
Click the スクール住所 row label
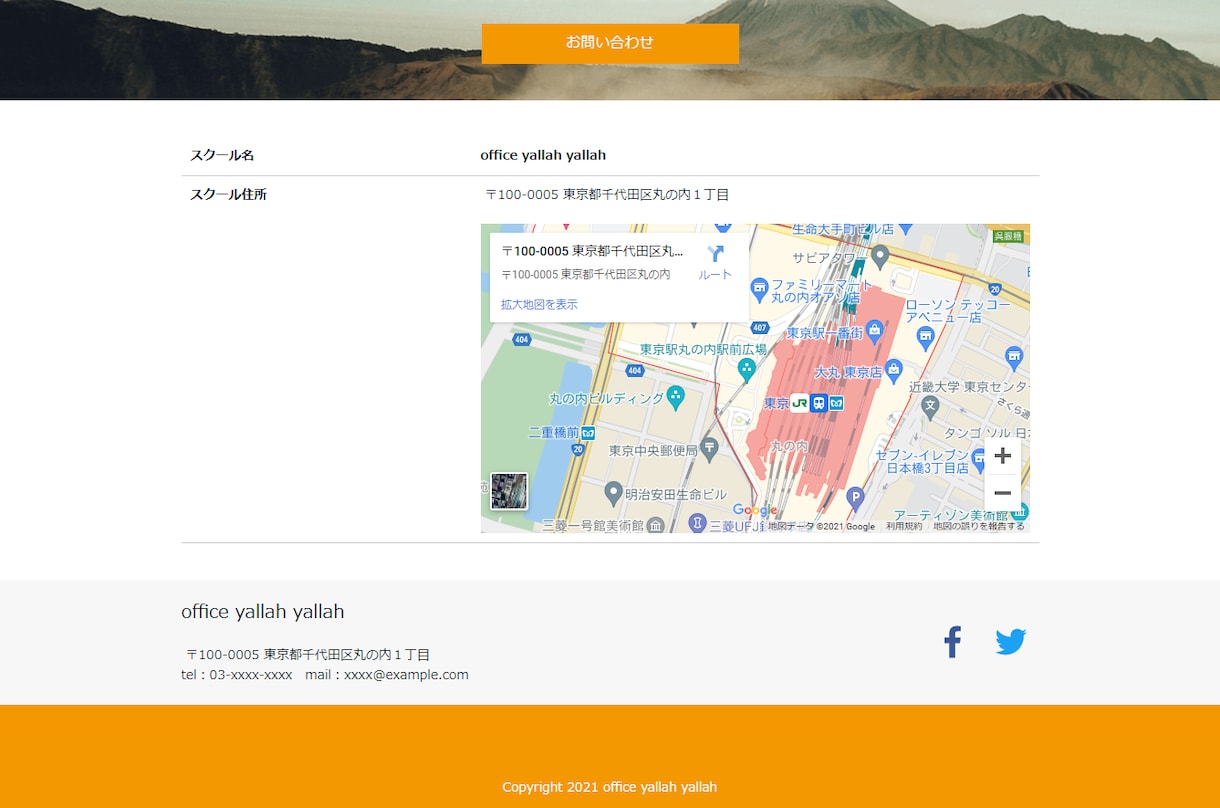pyautogui.click(x=228, y=195)
